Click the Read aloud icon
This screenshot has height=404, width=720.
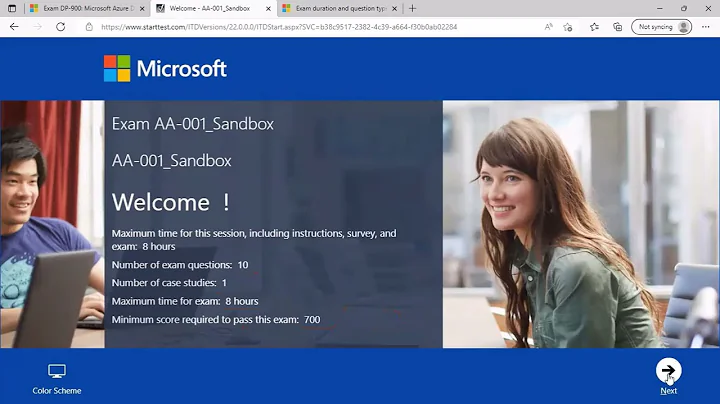[x=548, y=27]
